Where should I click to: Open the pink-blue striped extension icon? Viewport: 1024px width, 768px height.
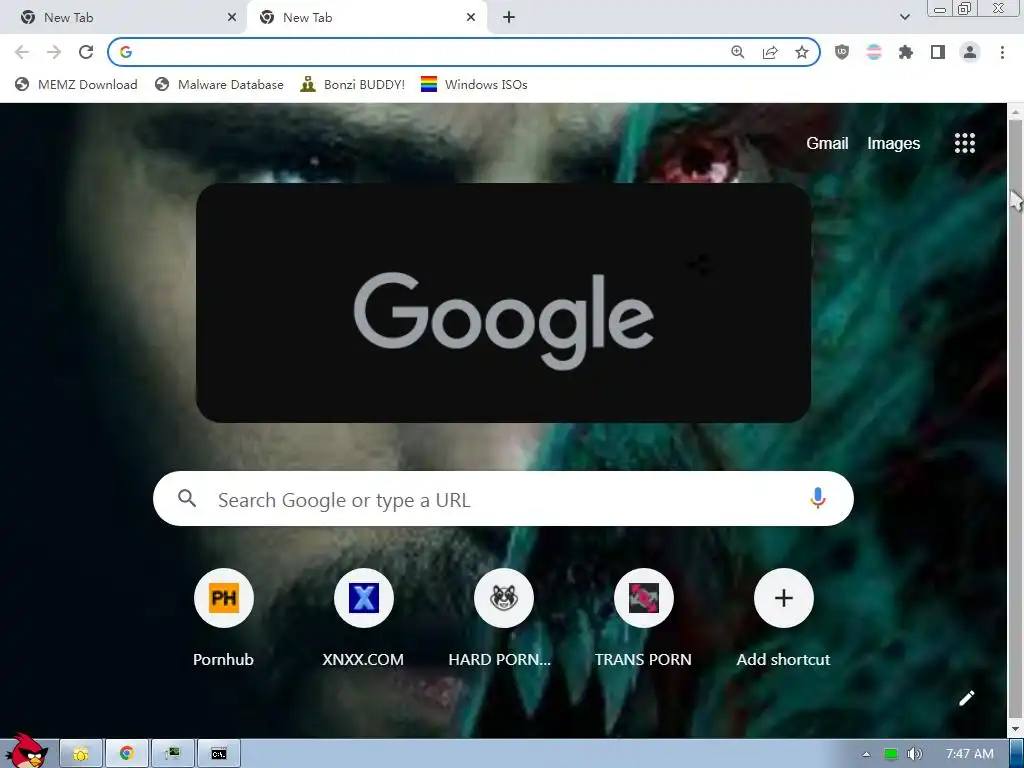874,52
